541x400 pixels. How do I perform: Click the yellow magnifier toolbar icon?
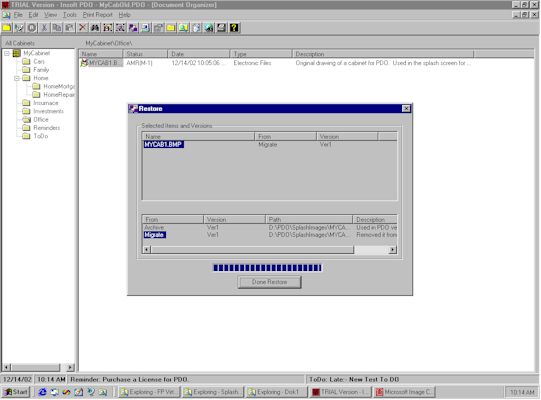coord(184,28)
